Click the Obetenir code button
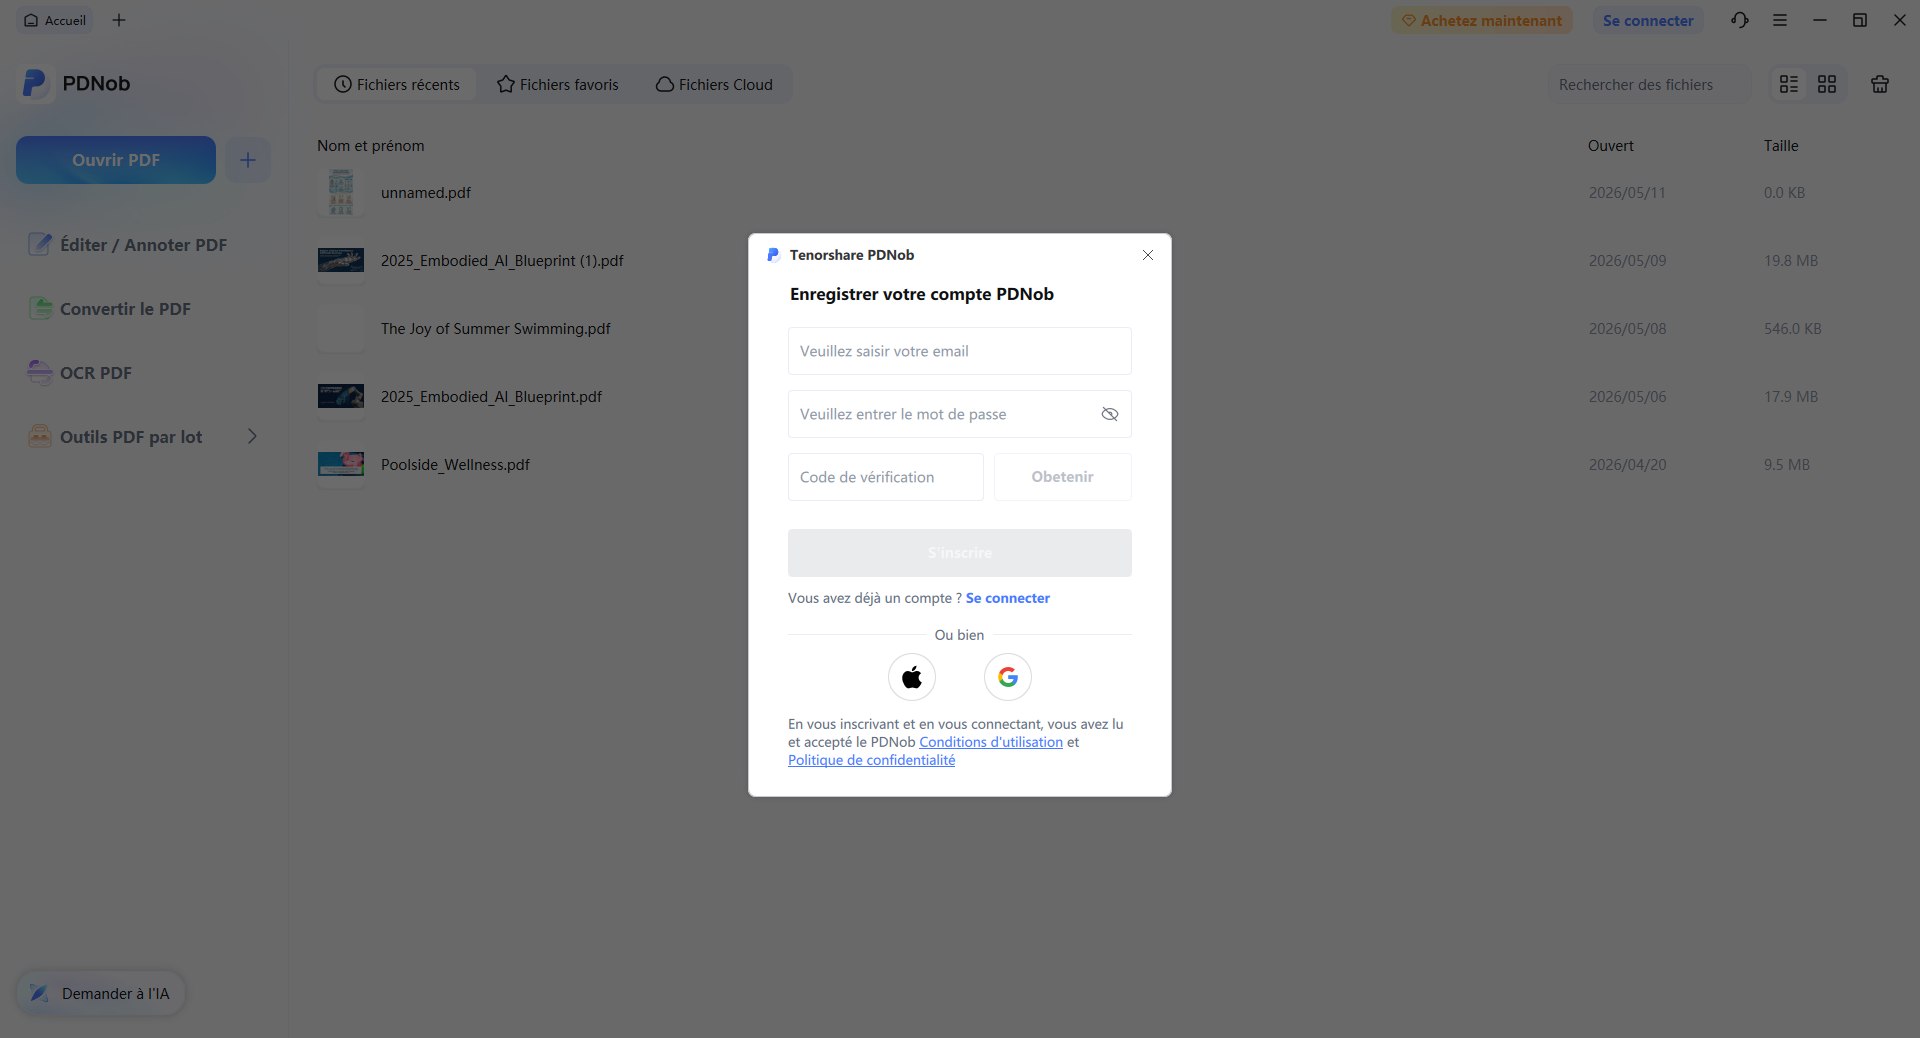This screenshot has height=1038, width=1920. pyautogui.click(x=1063, y=477)
